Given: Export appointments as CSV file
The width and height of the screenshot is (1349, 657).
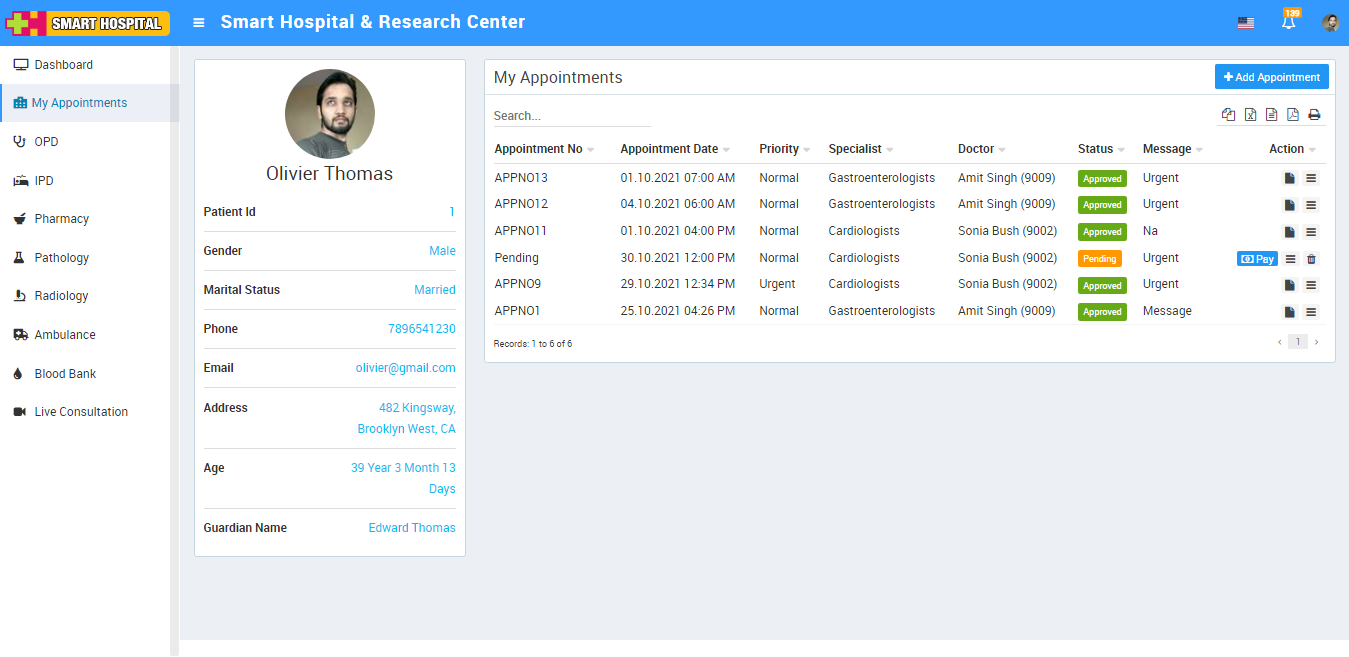Looking at the screenshot, I should coord(1271,115).
